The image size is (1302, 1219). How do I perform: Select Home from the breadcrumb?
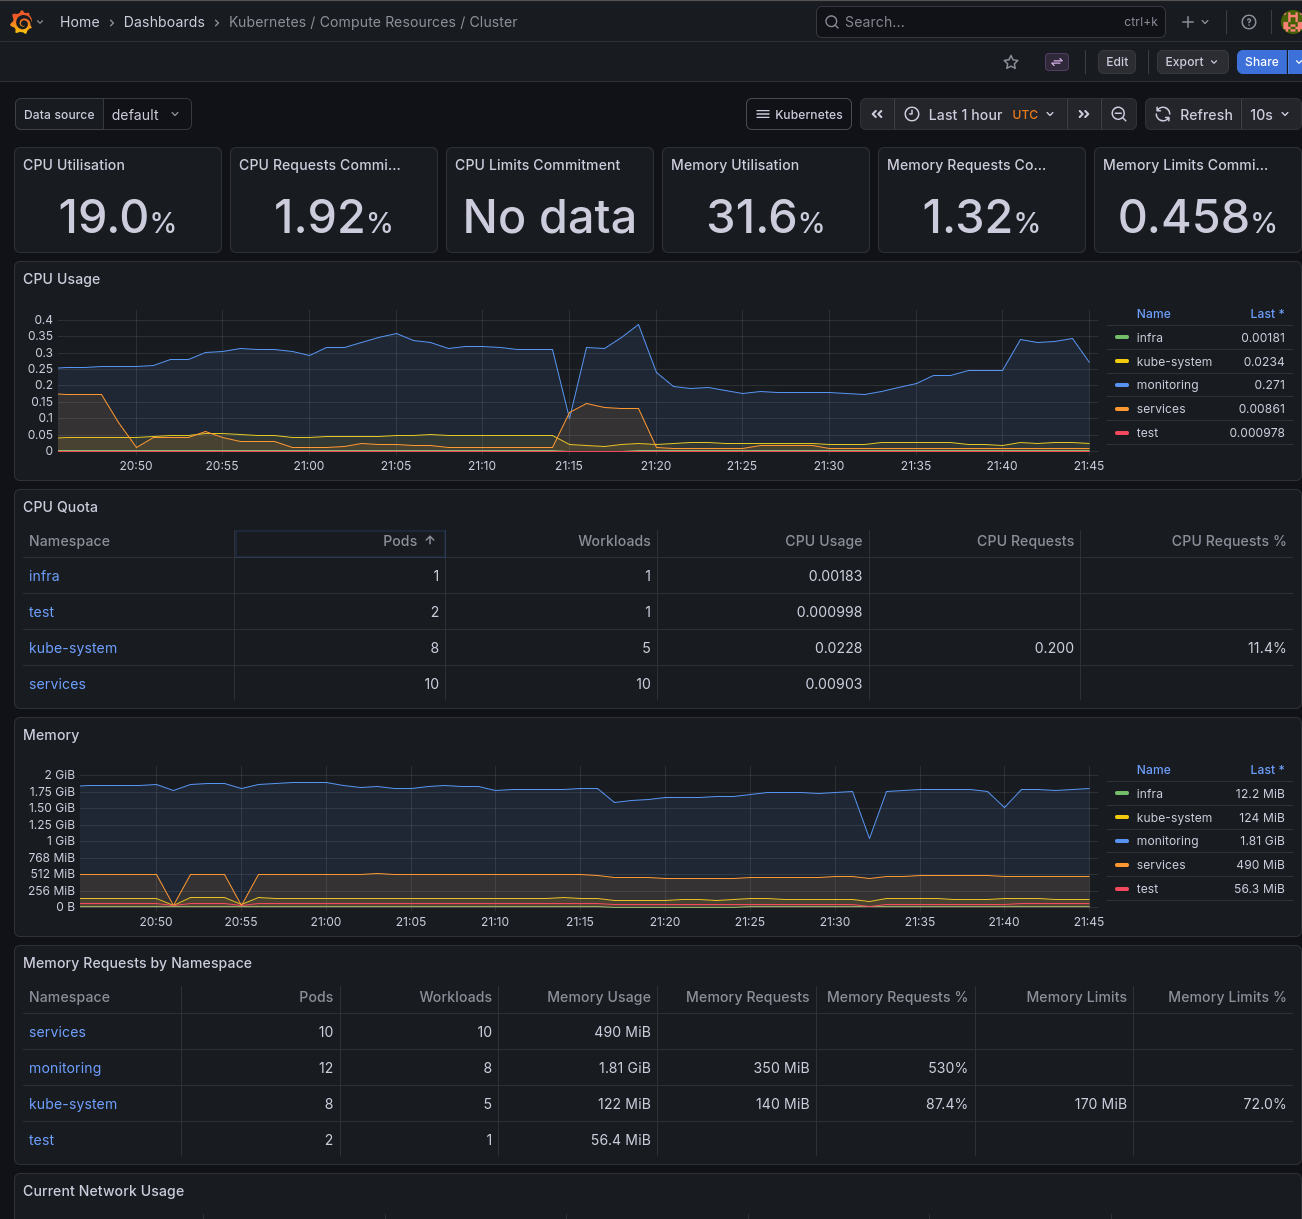[x=79, y=21]
